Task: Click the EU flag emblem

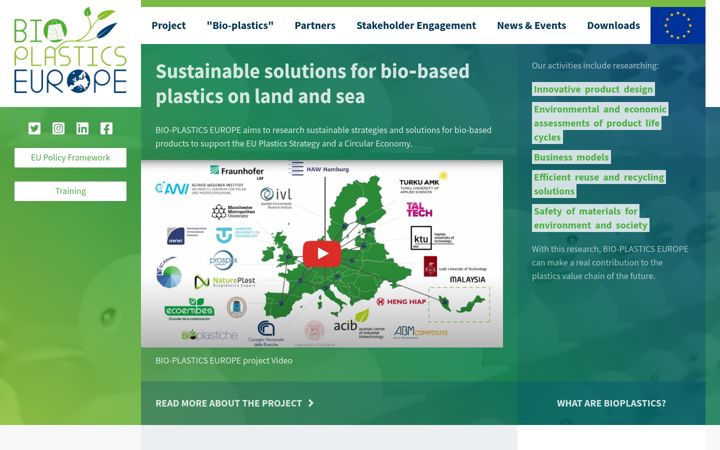Action: coord(678,25)
